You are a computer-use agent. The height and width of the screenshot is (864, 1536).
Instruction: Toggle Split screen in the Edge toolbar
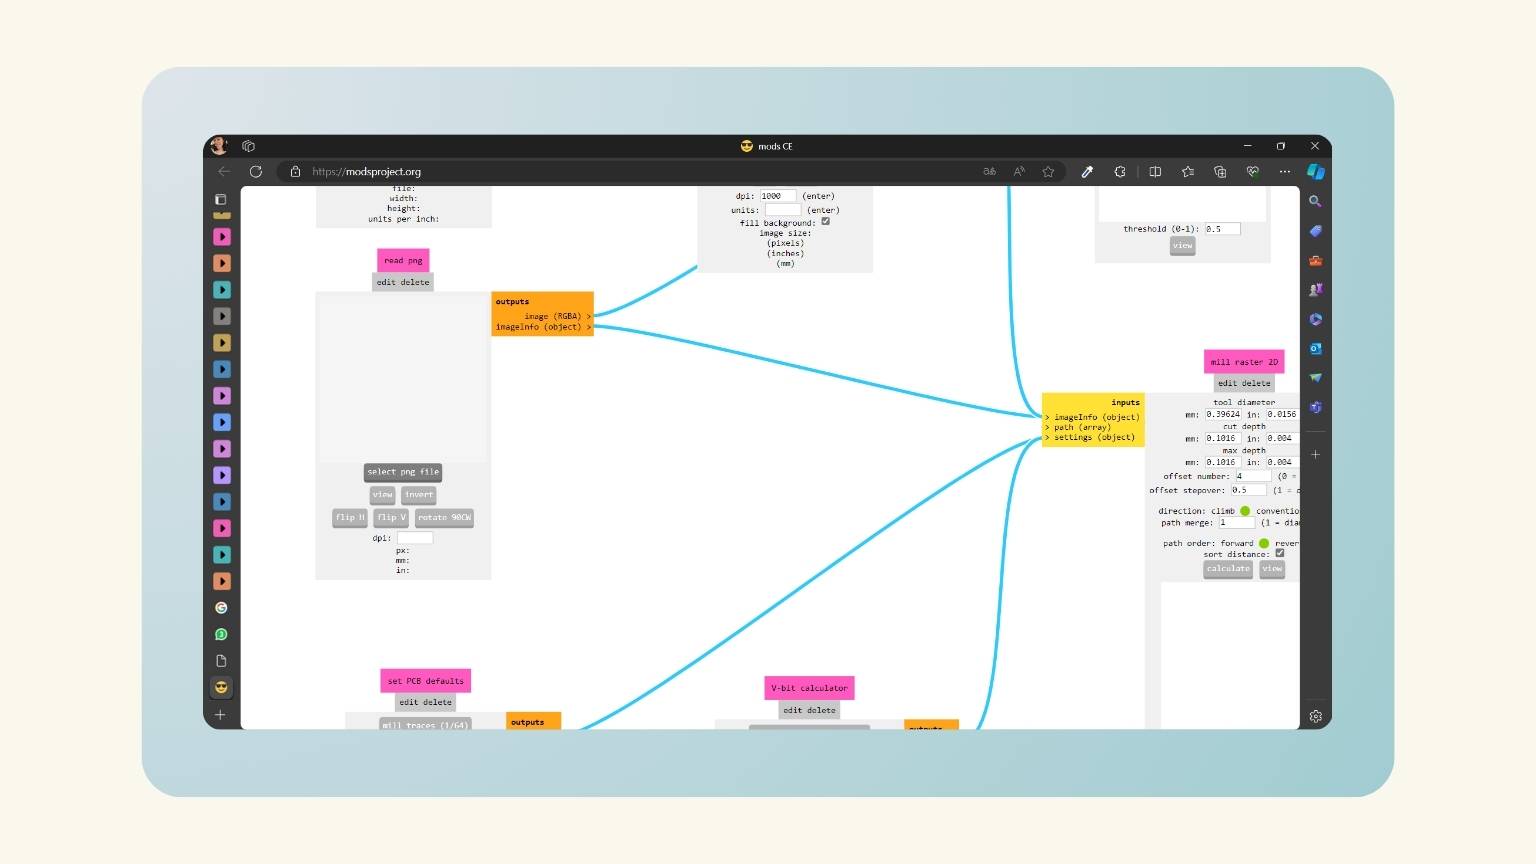tap(1155, 171)
